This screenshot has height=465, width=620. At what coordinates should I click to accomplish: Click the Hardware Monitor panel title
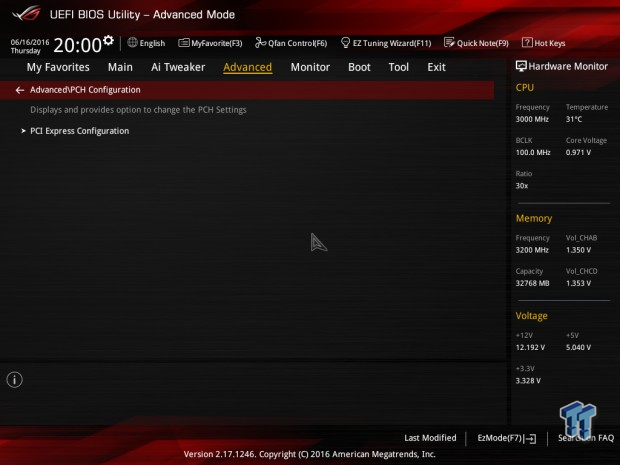tap(568, 66)
